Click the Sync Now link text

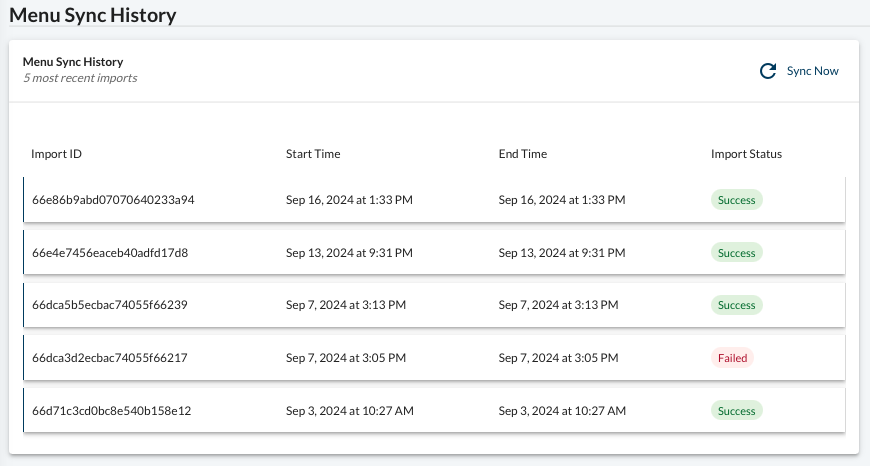[812, 71]
